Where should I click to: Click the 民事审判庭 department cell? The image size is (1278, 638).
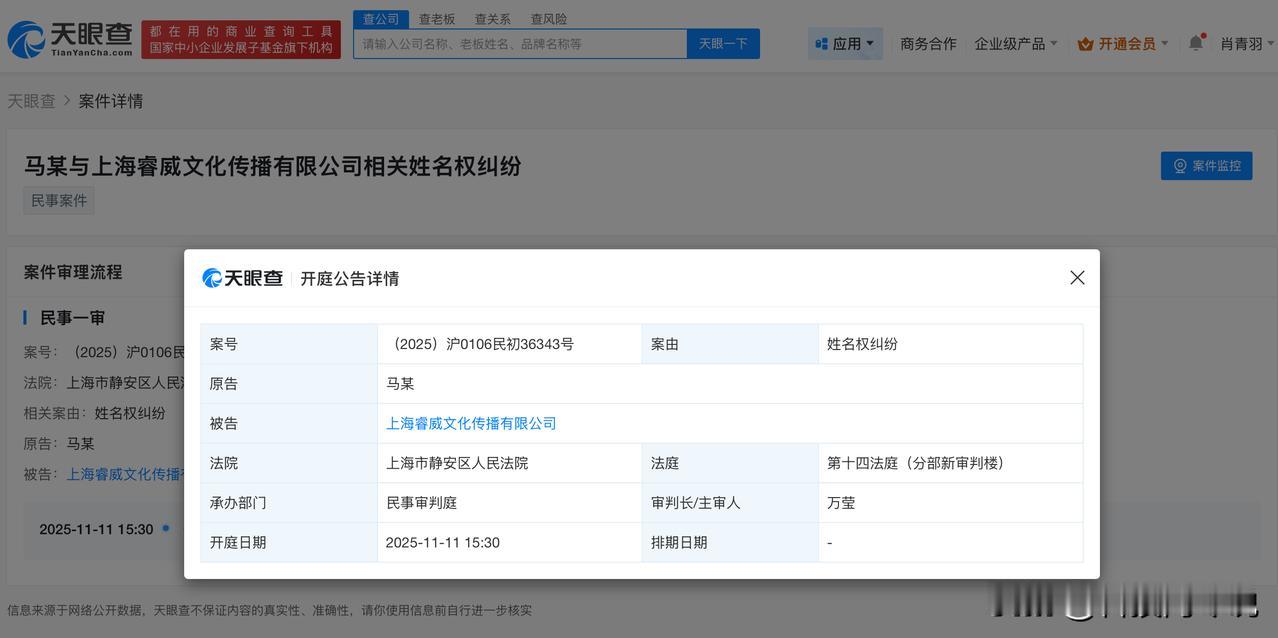click(x=509, y=503)
